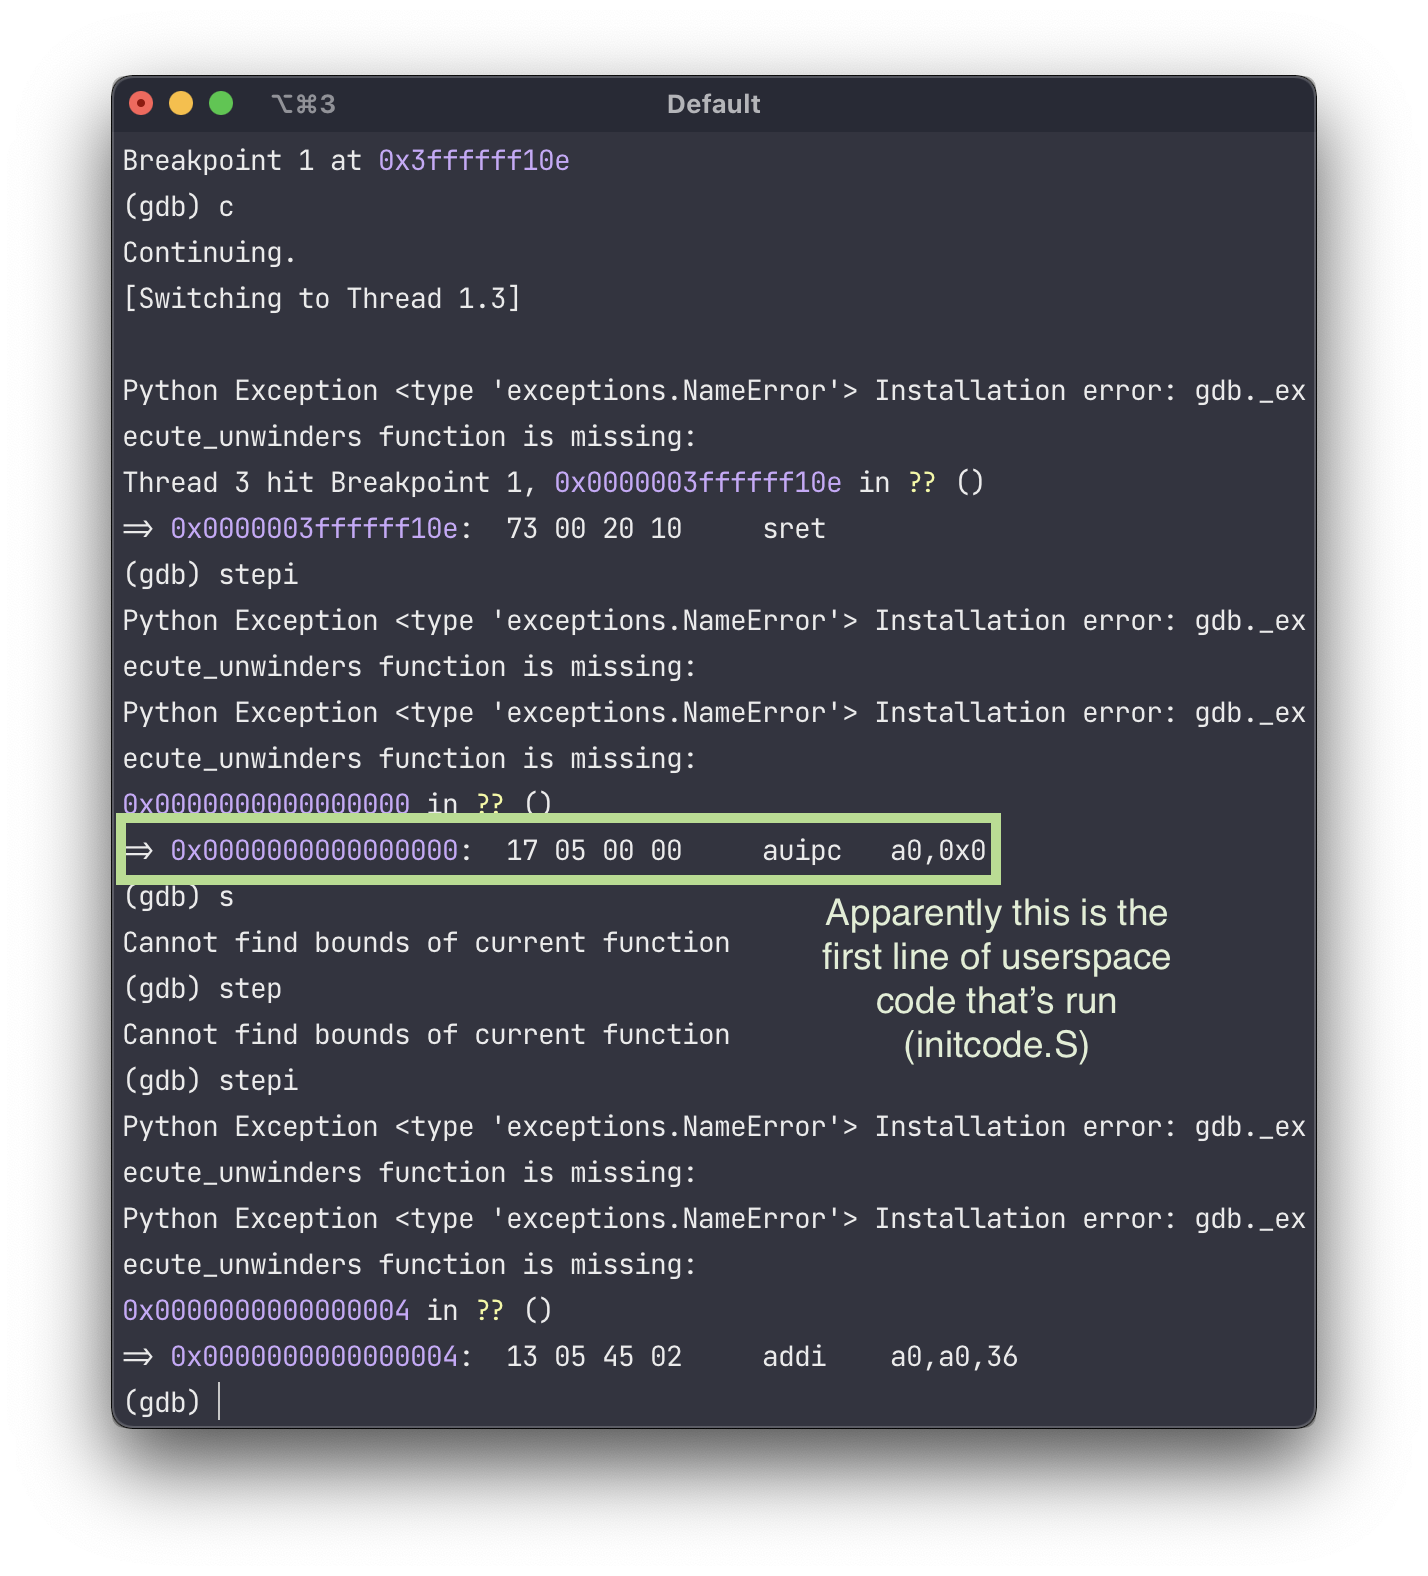Click the "(gdb) step" command line

tap(202, 989)
